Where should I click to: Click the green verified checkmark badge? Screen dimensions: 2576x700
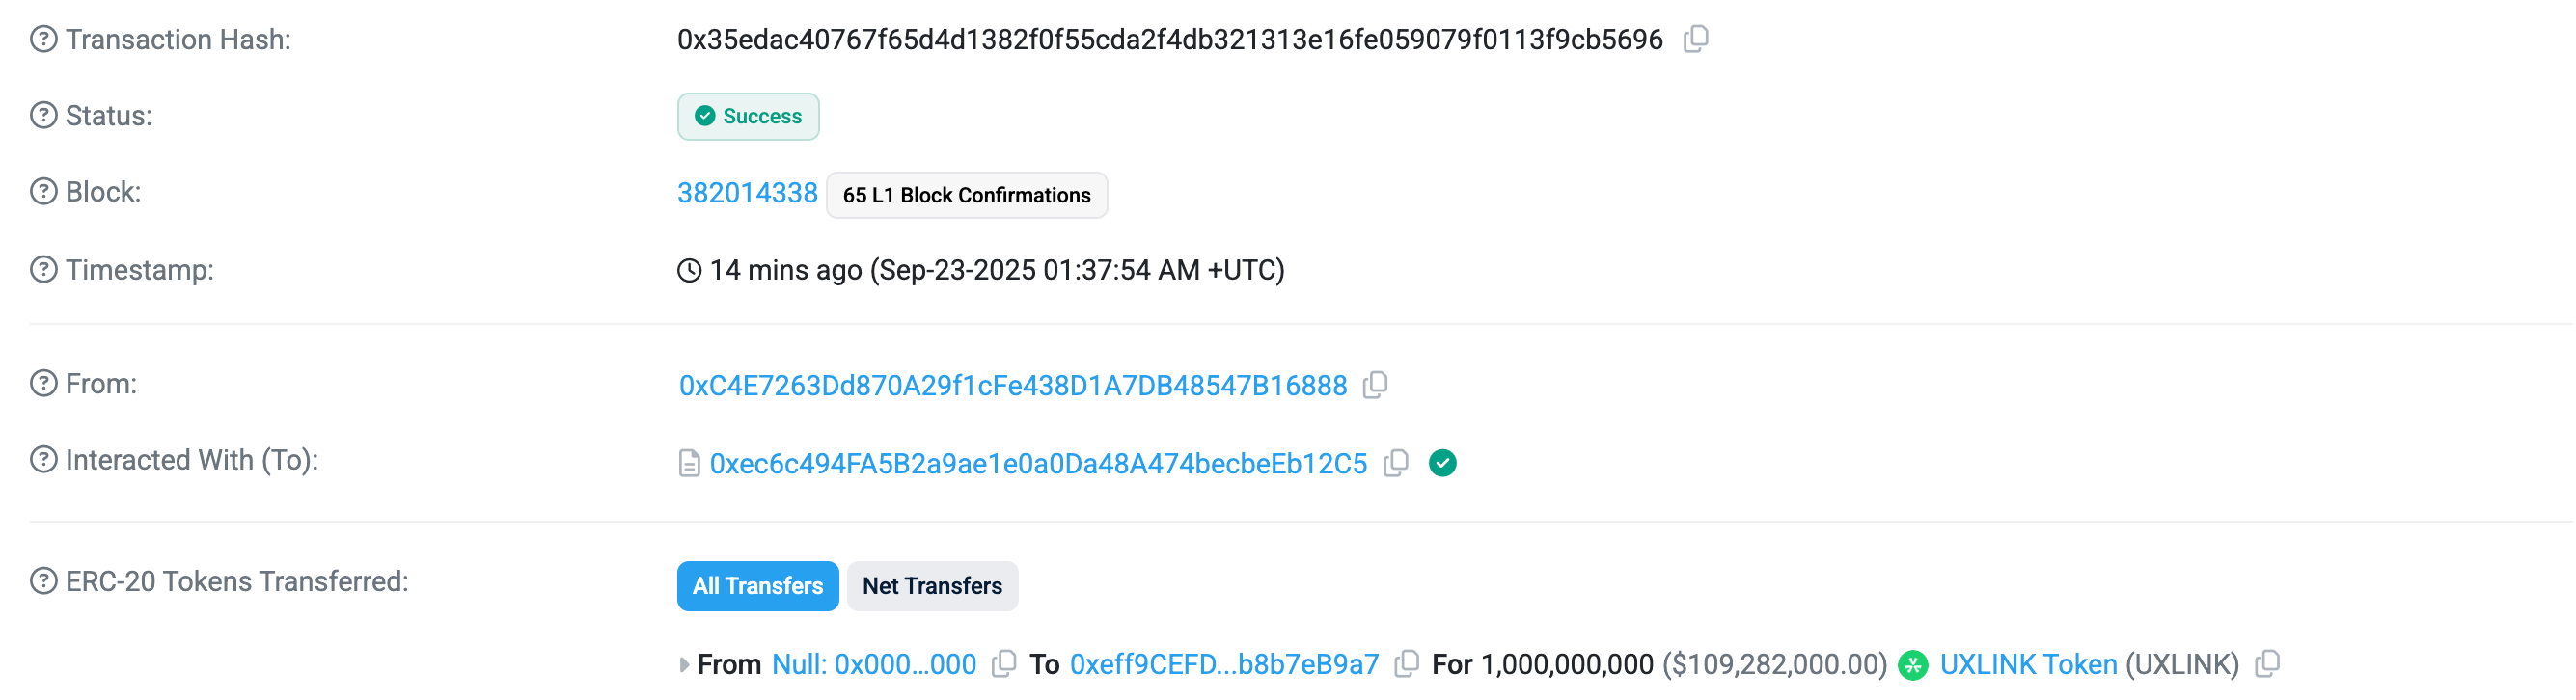(1442, 463)
